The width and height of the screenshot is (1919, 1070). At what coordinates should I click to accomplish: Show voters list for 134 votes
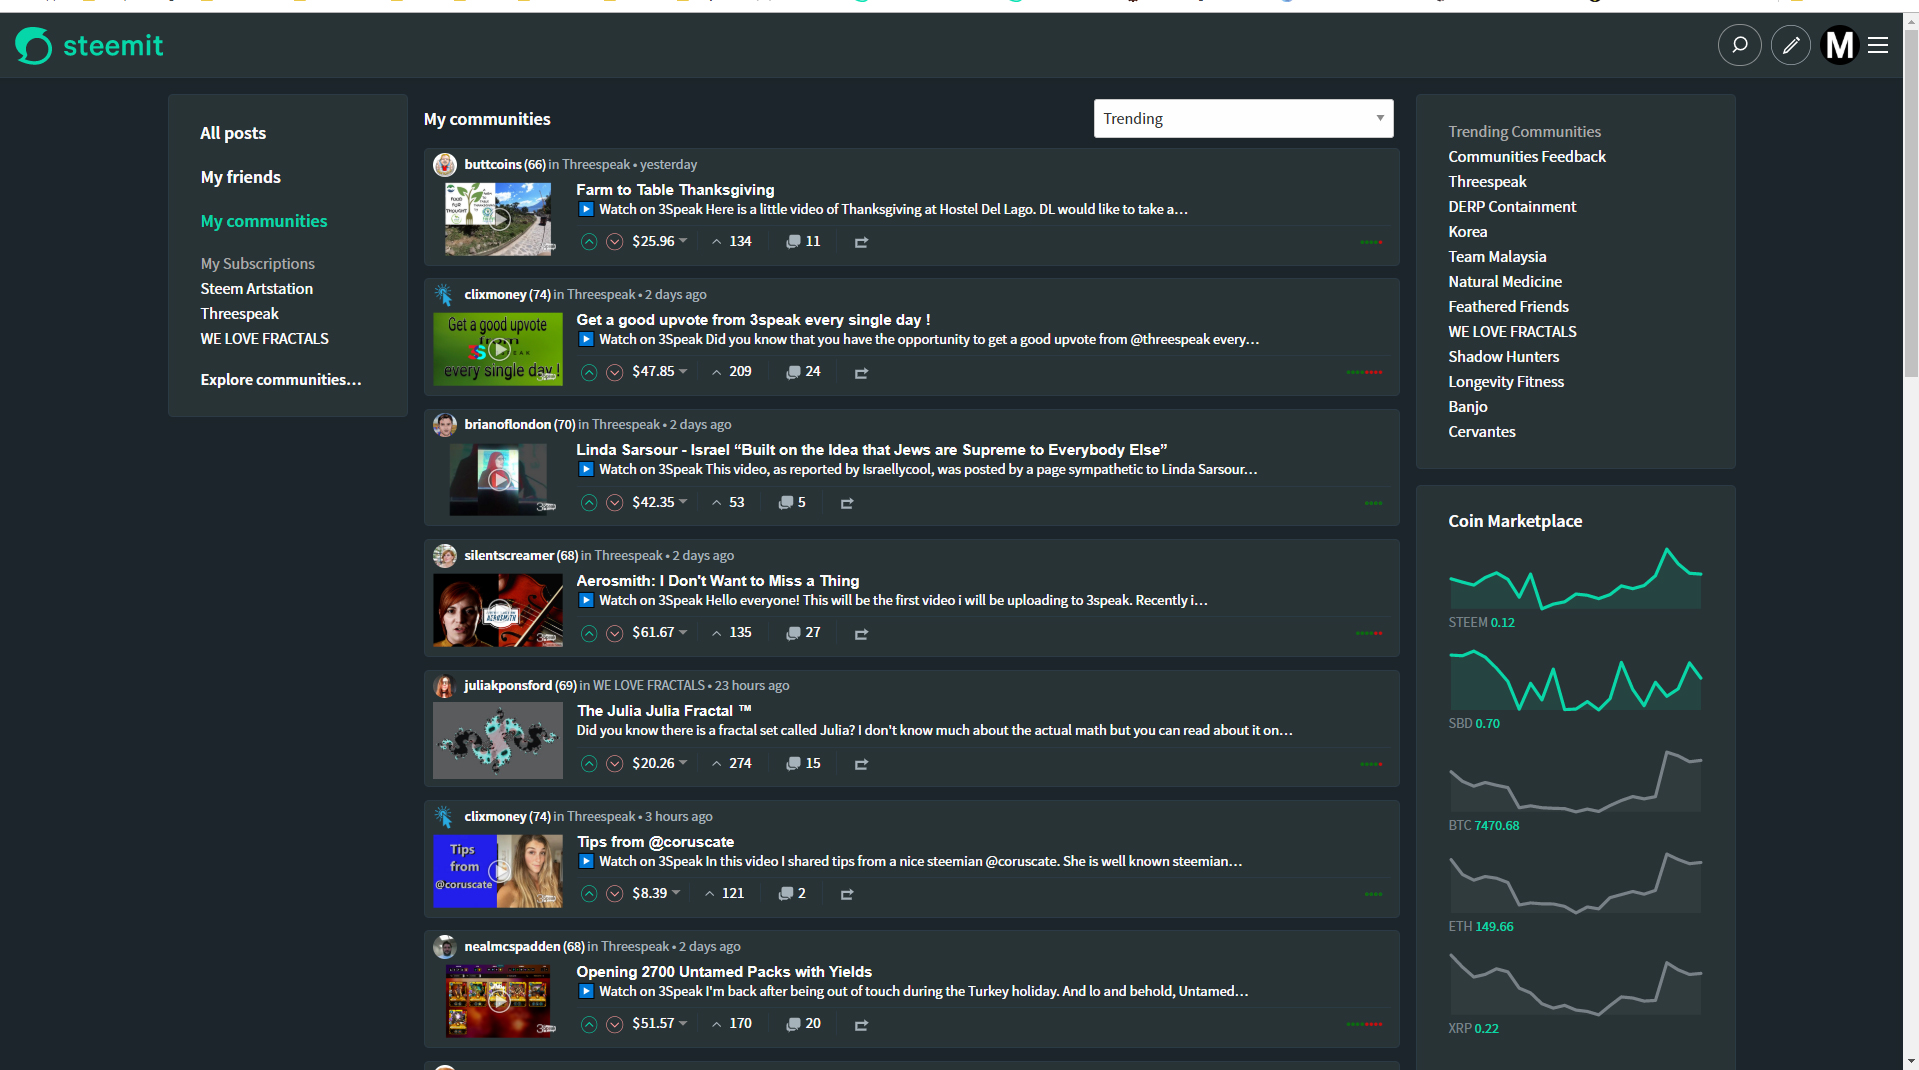[x=732, y=241]
